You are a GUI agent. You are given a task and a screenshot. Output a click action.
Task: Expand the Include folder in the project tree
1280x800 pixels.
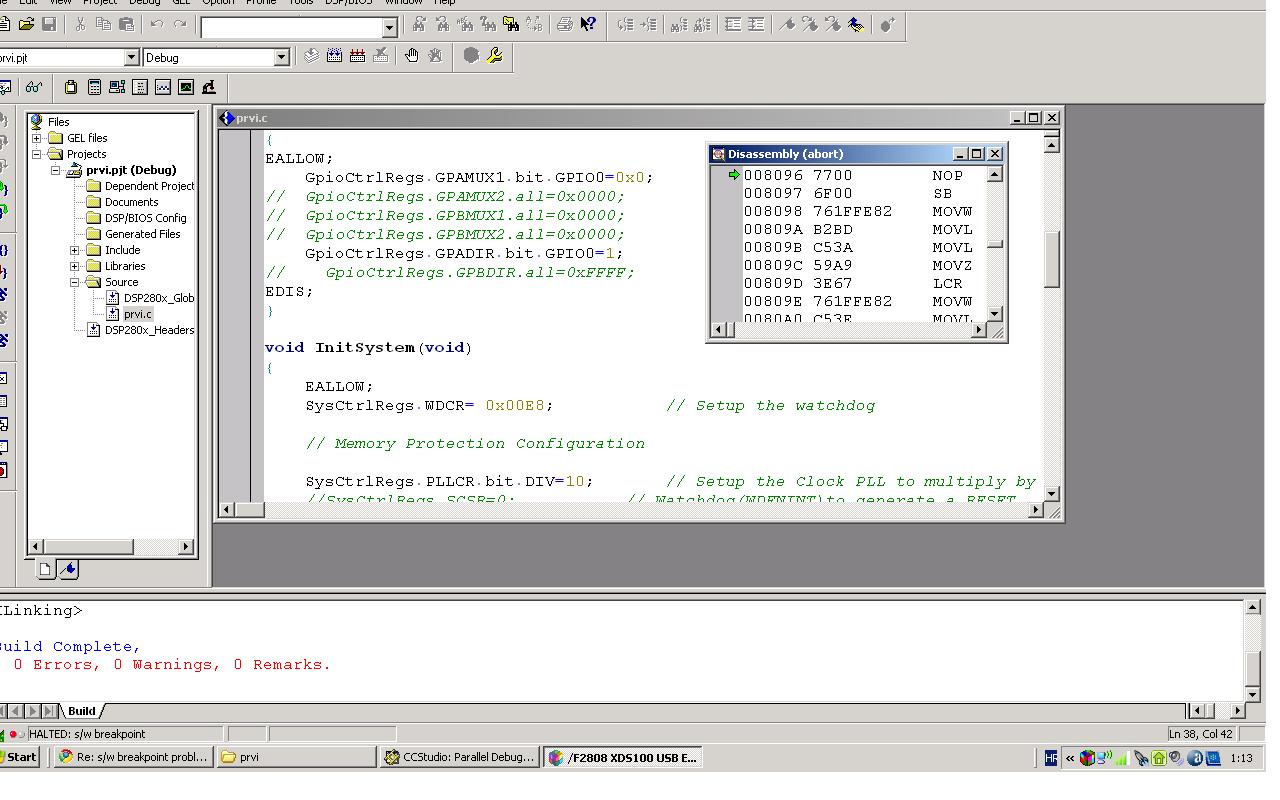coord(74,249)
